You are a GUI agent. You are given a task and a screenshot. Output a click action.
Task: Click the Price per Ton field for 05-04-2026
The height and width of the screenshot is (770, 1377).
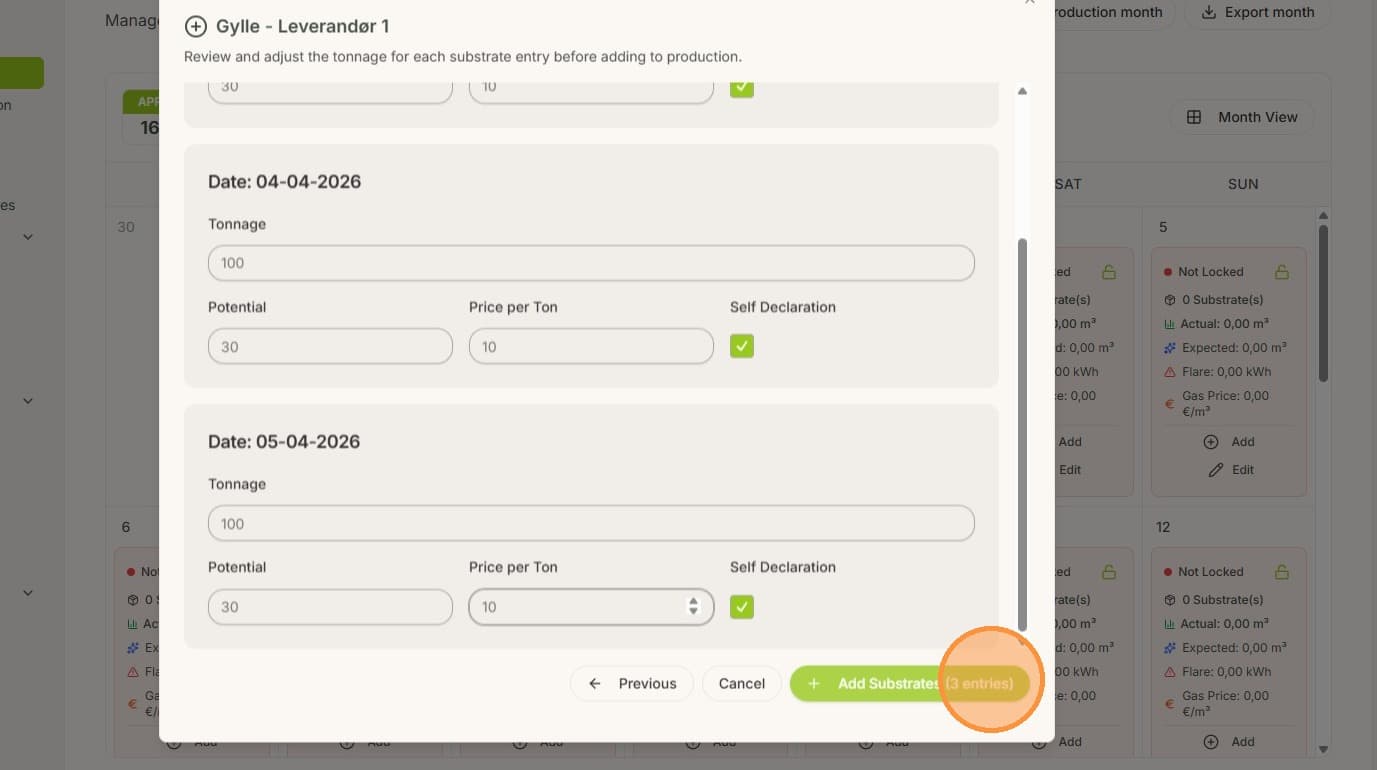click(x=591, y=607)
